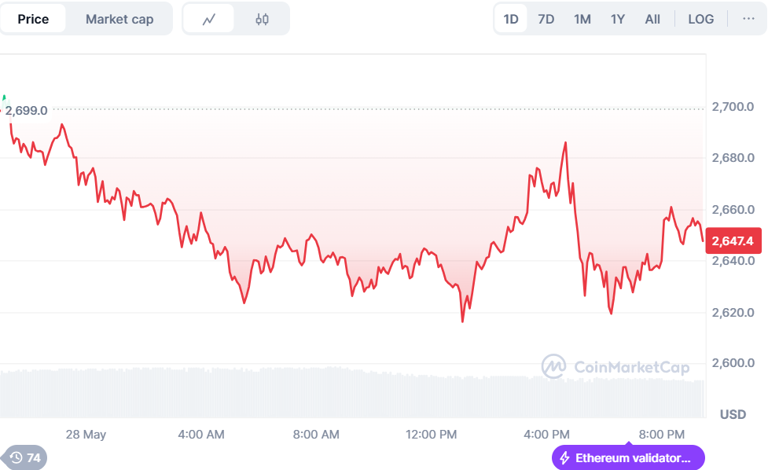768x470 pixels.
Task: Open the three-dot more options menu
Action: click(x=748, y=19)
